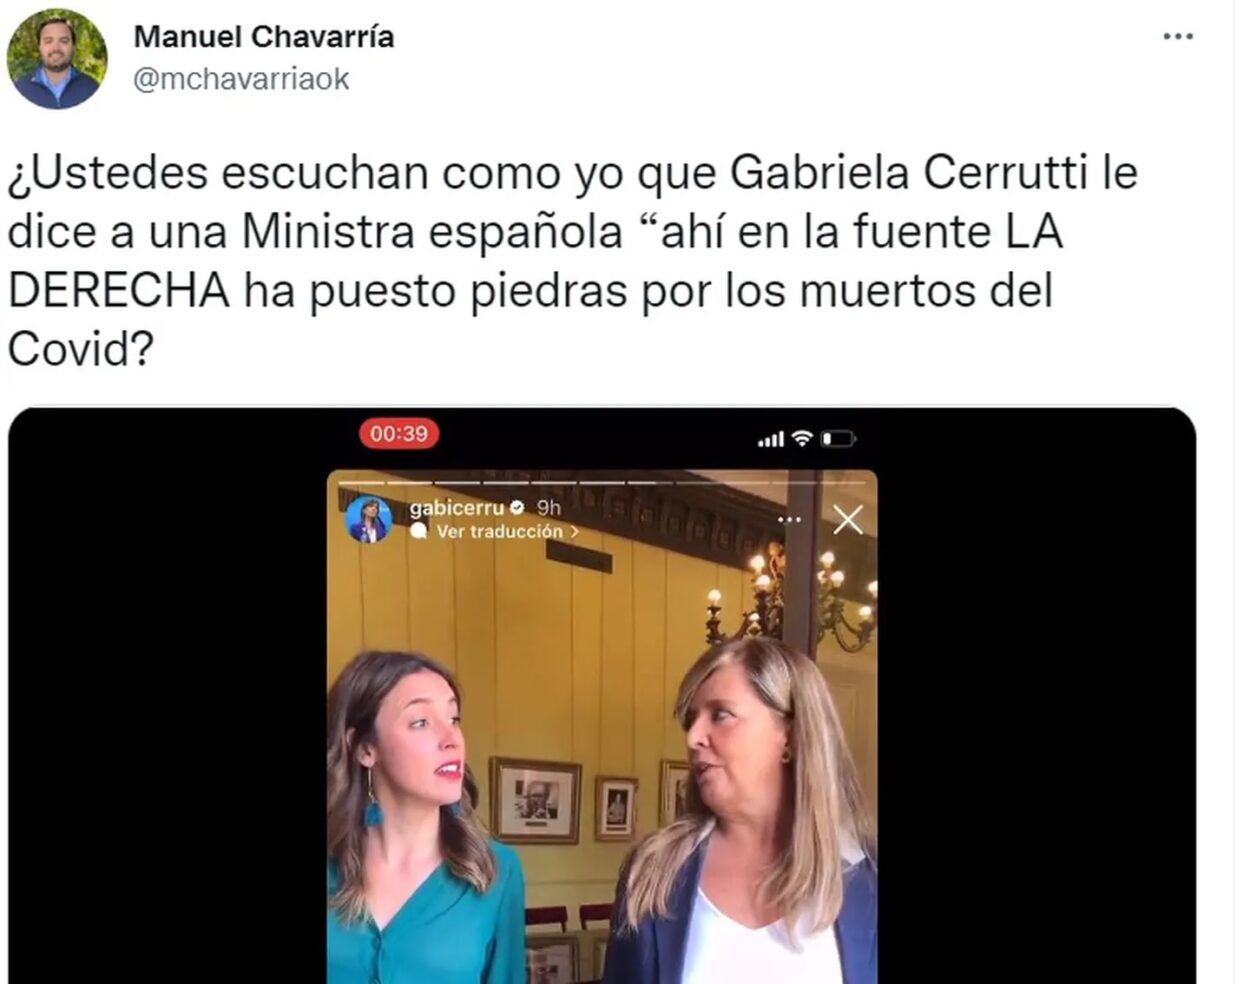Tap the red 00:39 recording timer
The image size is (1250, 984).
click(399, 434)
